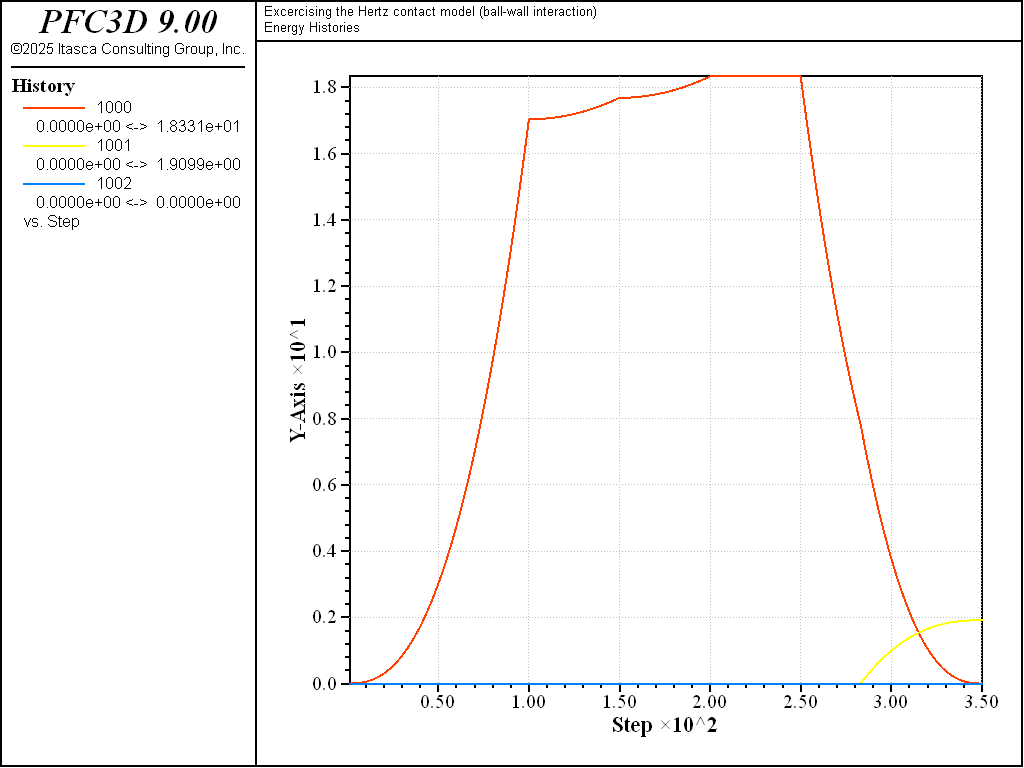Select the Hertz contact model plot title
The width and height of the screenshot is (1024, 768).
(430, 12)
